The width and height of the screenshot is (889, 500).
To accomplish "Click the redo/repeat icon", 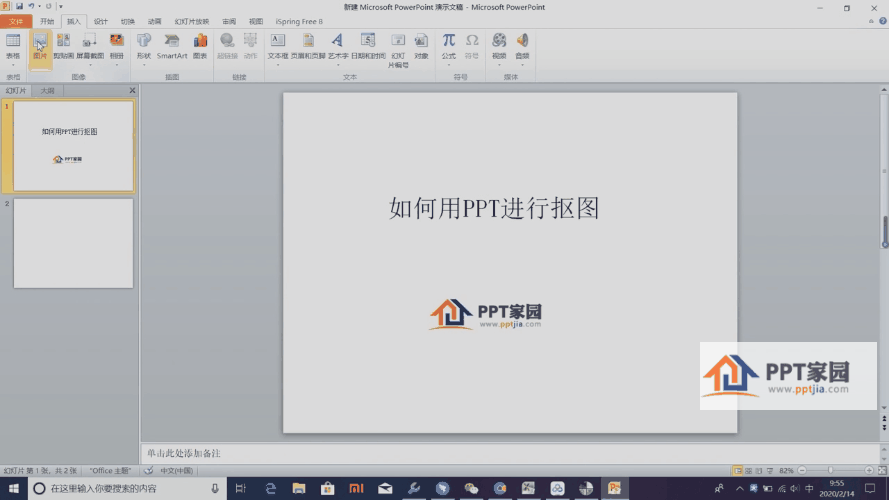I will 49,6.
